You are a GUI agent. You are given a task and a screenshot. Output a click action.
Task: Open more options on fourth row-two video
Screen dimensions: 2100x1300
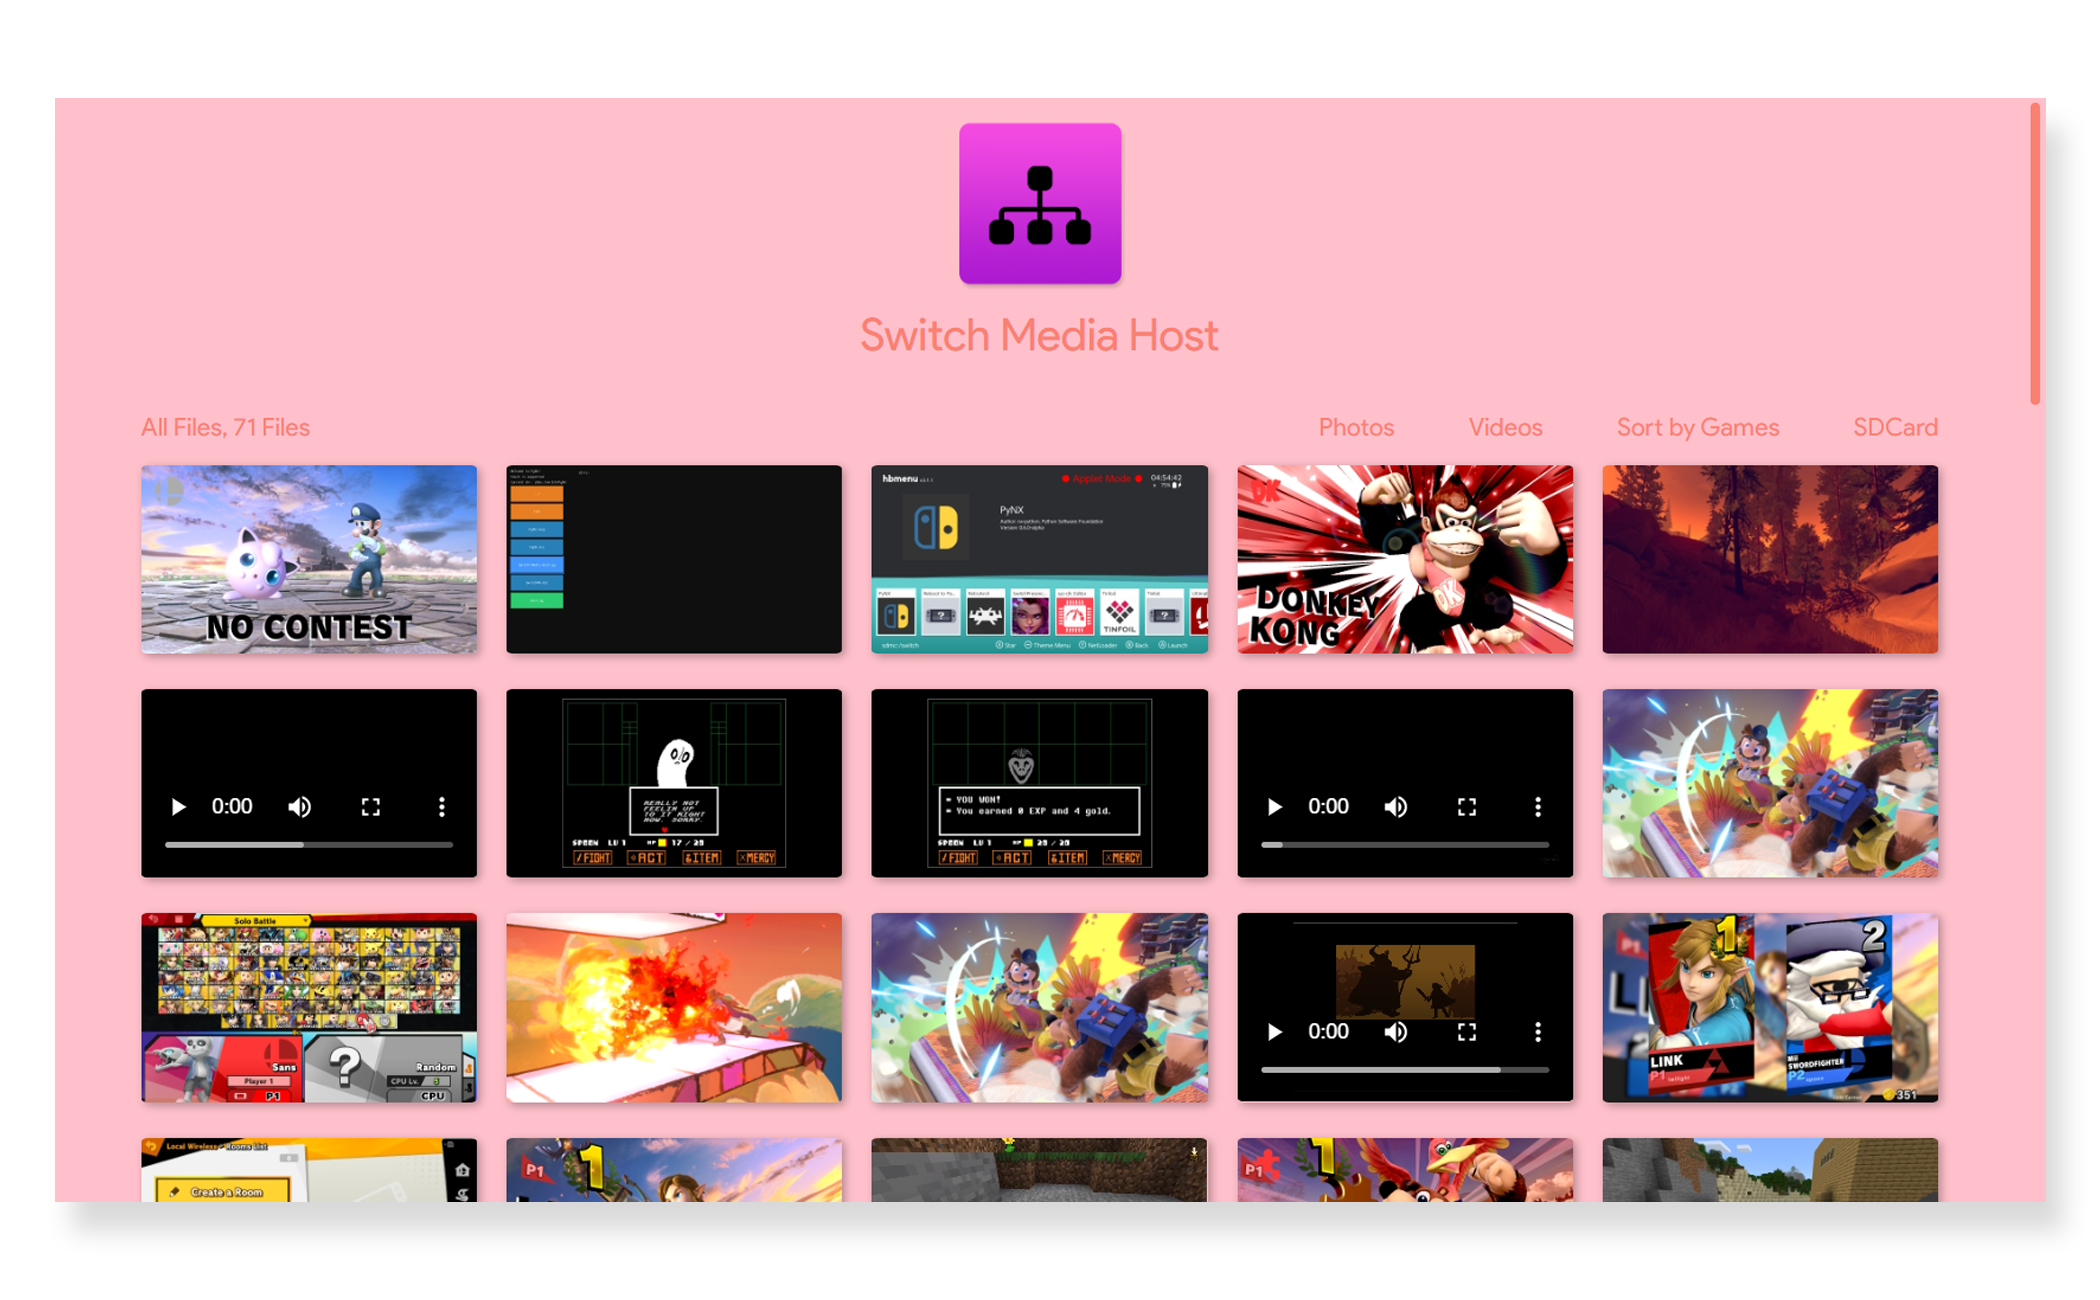[x=1538, y=807]
